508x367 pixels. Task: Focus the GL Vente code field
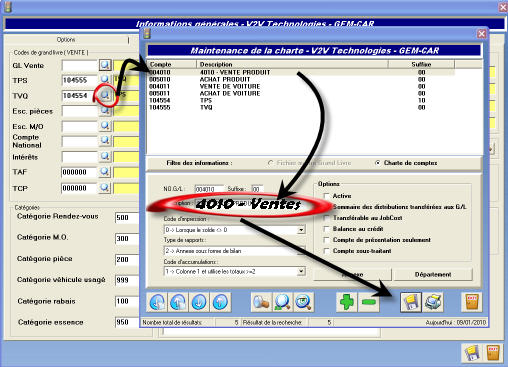click(x=79, y=65)
